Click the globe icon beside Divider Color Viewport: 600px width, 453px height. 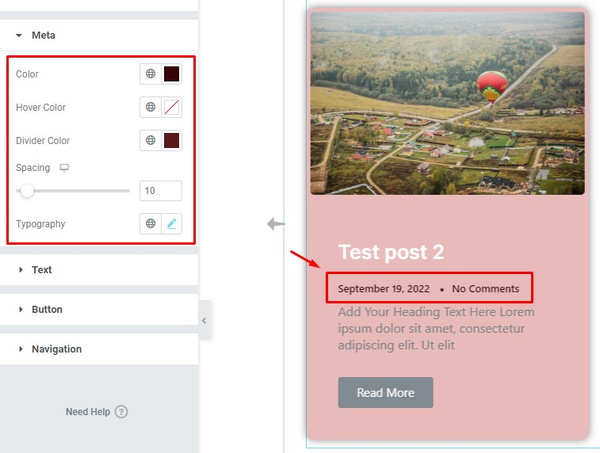[150, 140]
